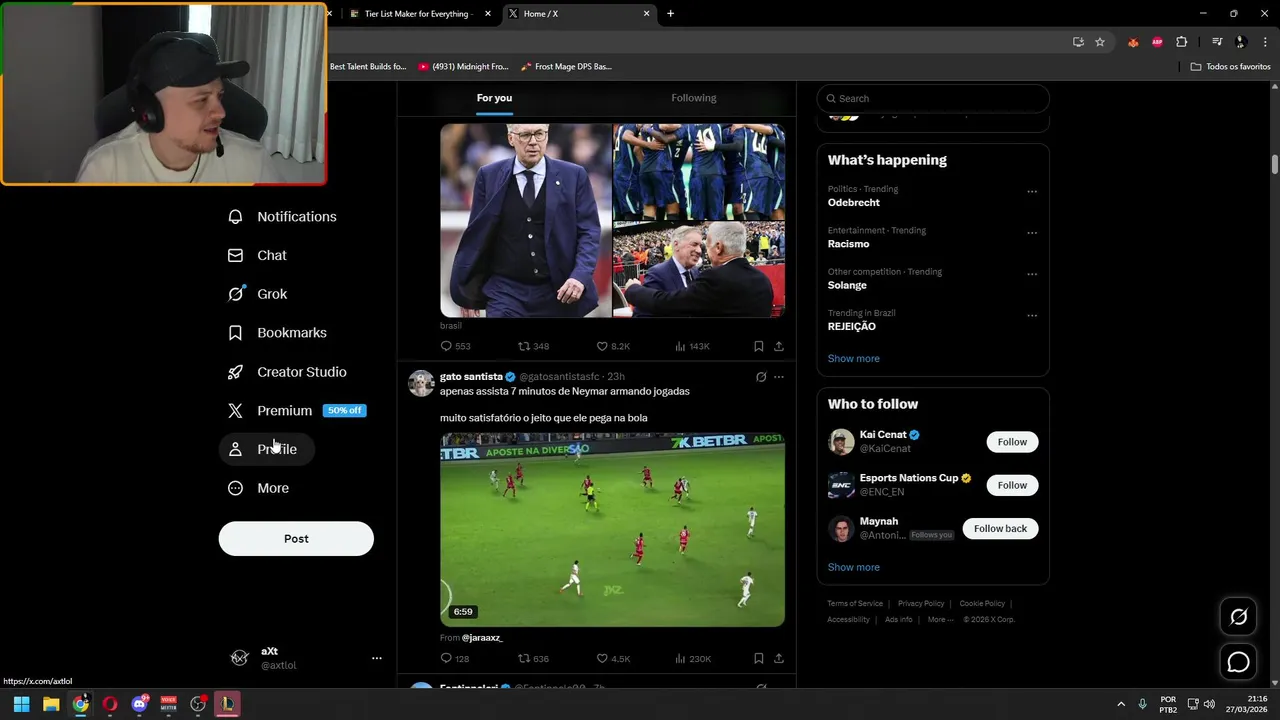Open account options for aXt

[377, 658]
